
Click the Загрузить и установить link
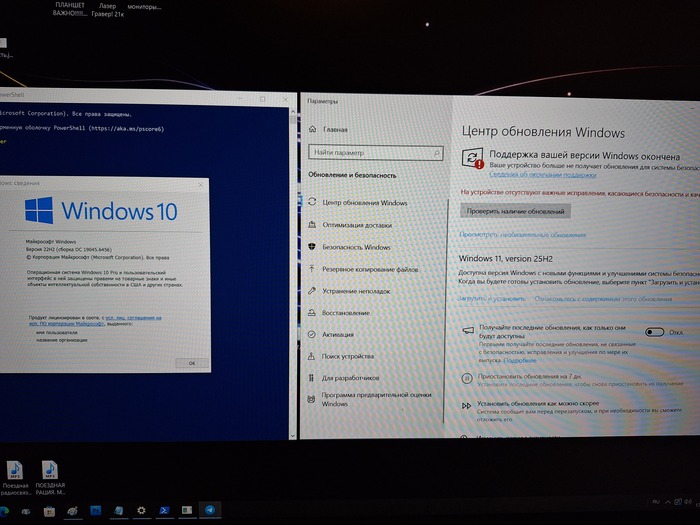tap(492, 299)
